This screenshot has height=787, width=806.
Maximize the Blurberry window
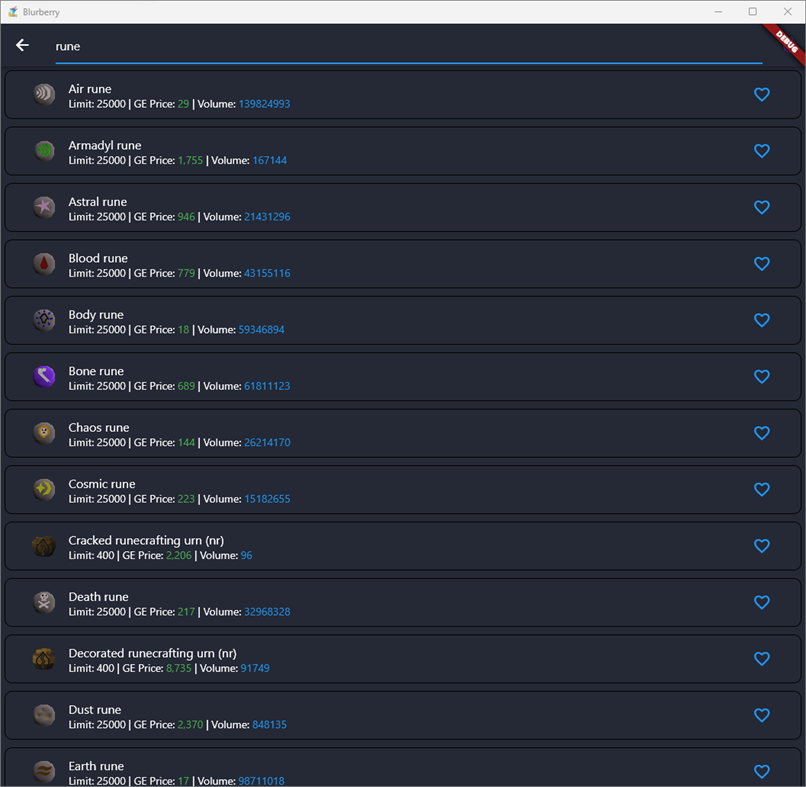click(753, 12)
